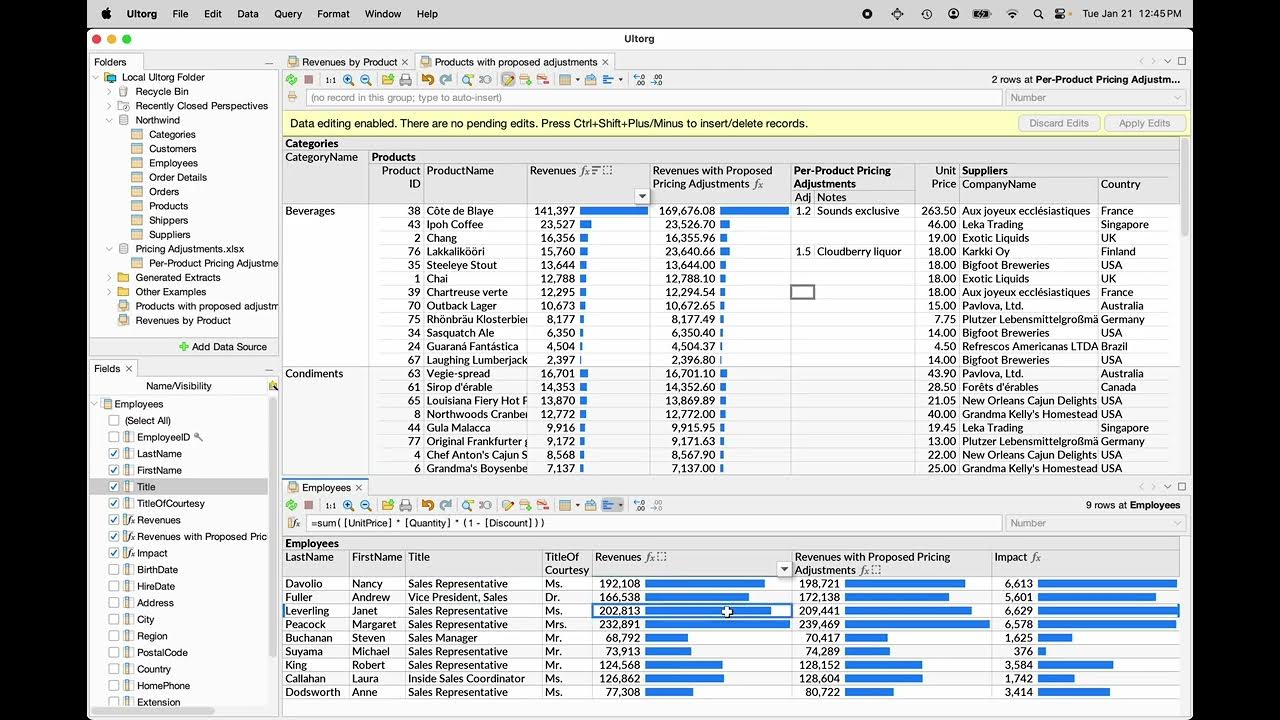Viewport: 1280px width, 720px height.
Task: Click Davolio's Impact bar
Action: [x=1107, y=583]
